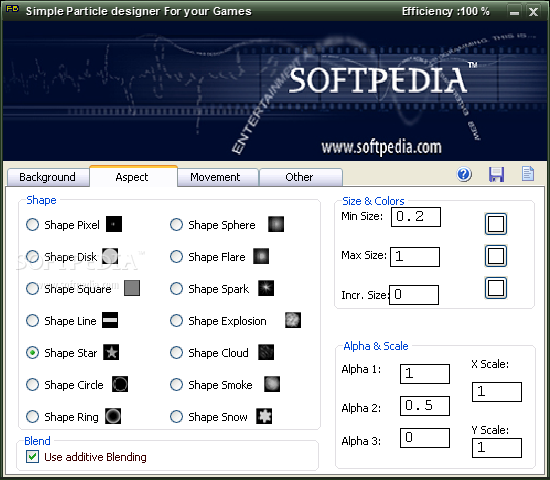
Task: Minimize the Particle designer window
Action: 514,12
